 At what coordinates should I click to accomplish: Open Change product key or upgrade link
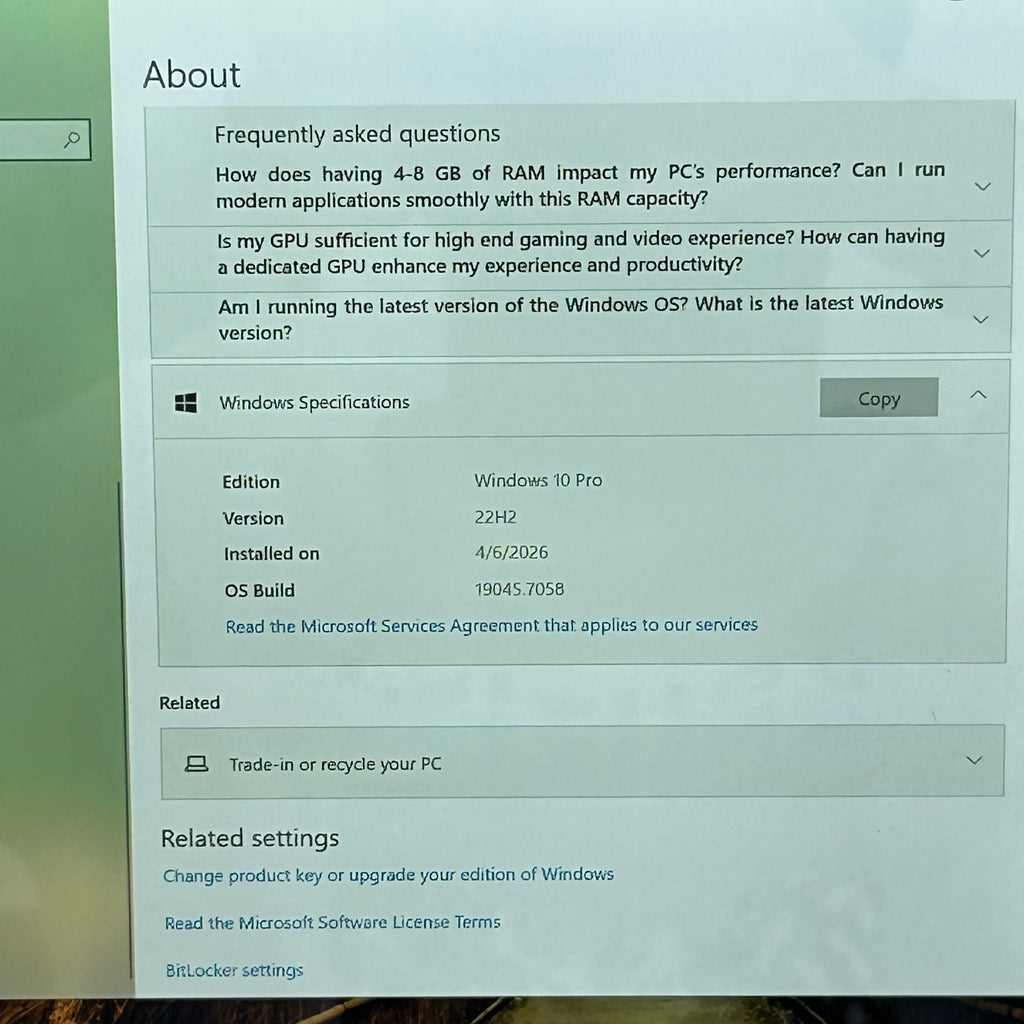(x=388, y=874)
